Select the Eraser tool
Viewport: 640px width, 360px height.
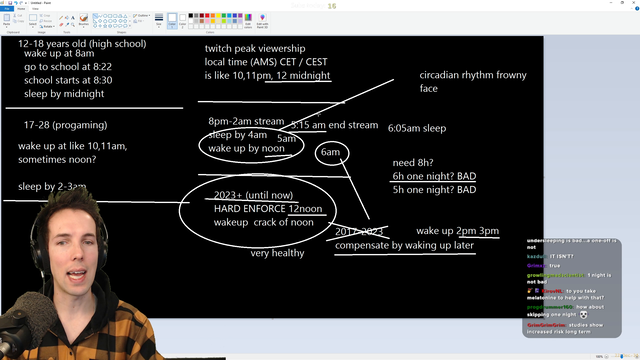(x=61, y=25)
